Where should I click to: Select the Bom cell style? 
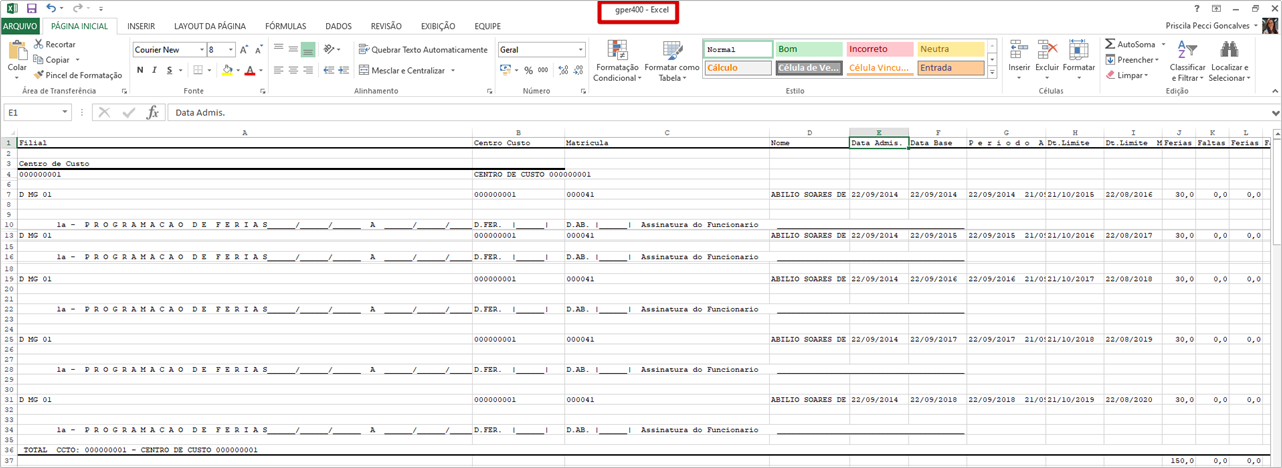(x=809, y=49)
